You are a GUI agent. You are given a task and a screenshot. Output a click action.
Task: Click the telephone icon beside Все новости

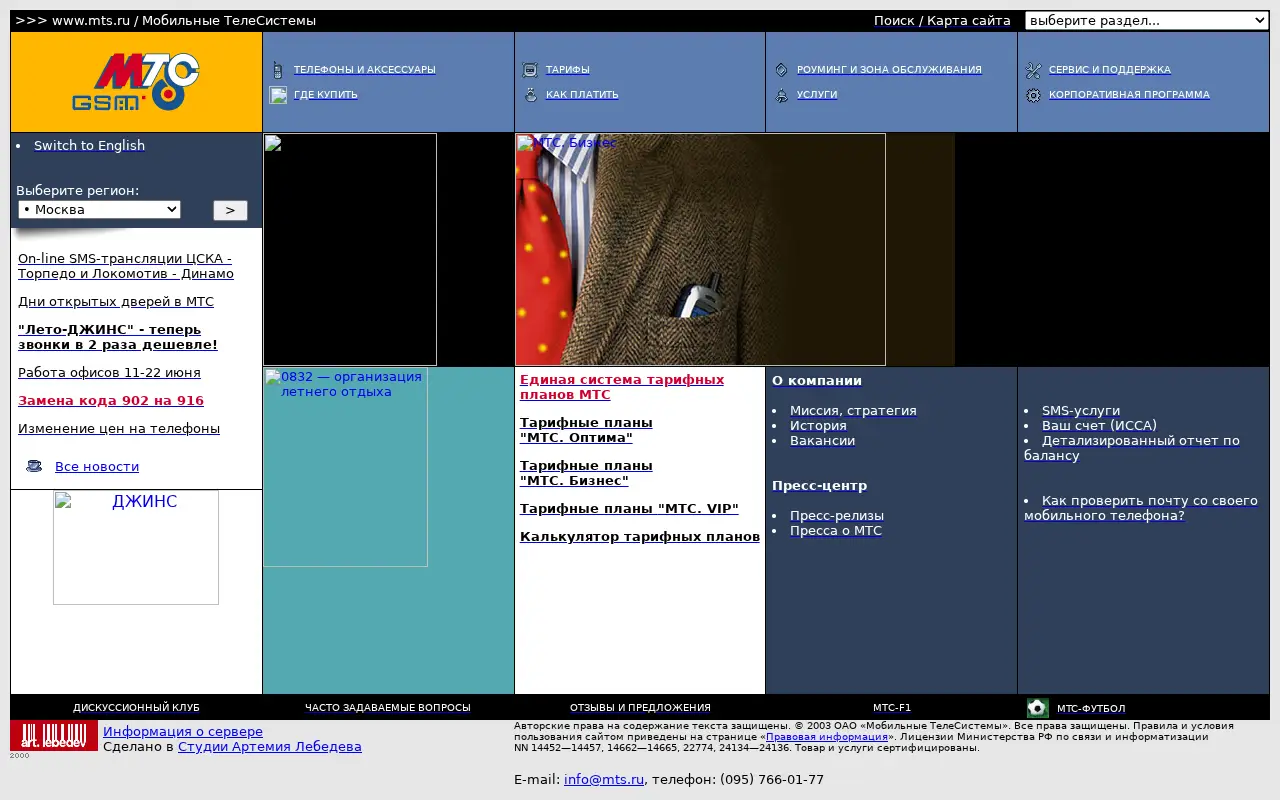tap(34, 466)
